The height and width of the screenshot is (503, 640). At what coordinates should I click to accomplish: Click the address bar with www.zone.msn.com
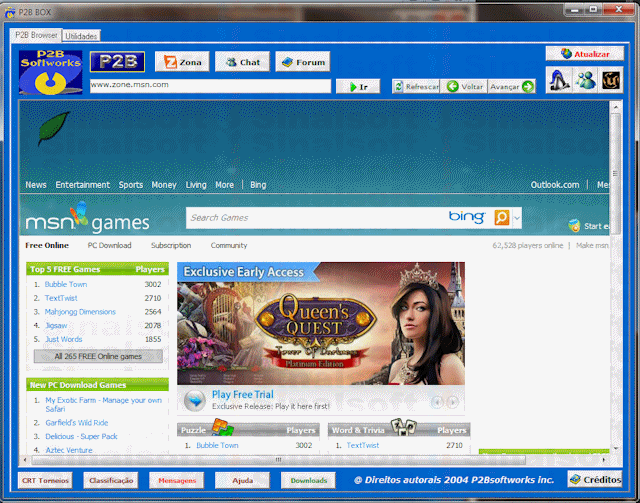pyautogui.click(x=210, y=85)
